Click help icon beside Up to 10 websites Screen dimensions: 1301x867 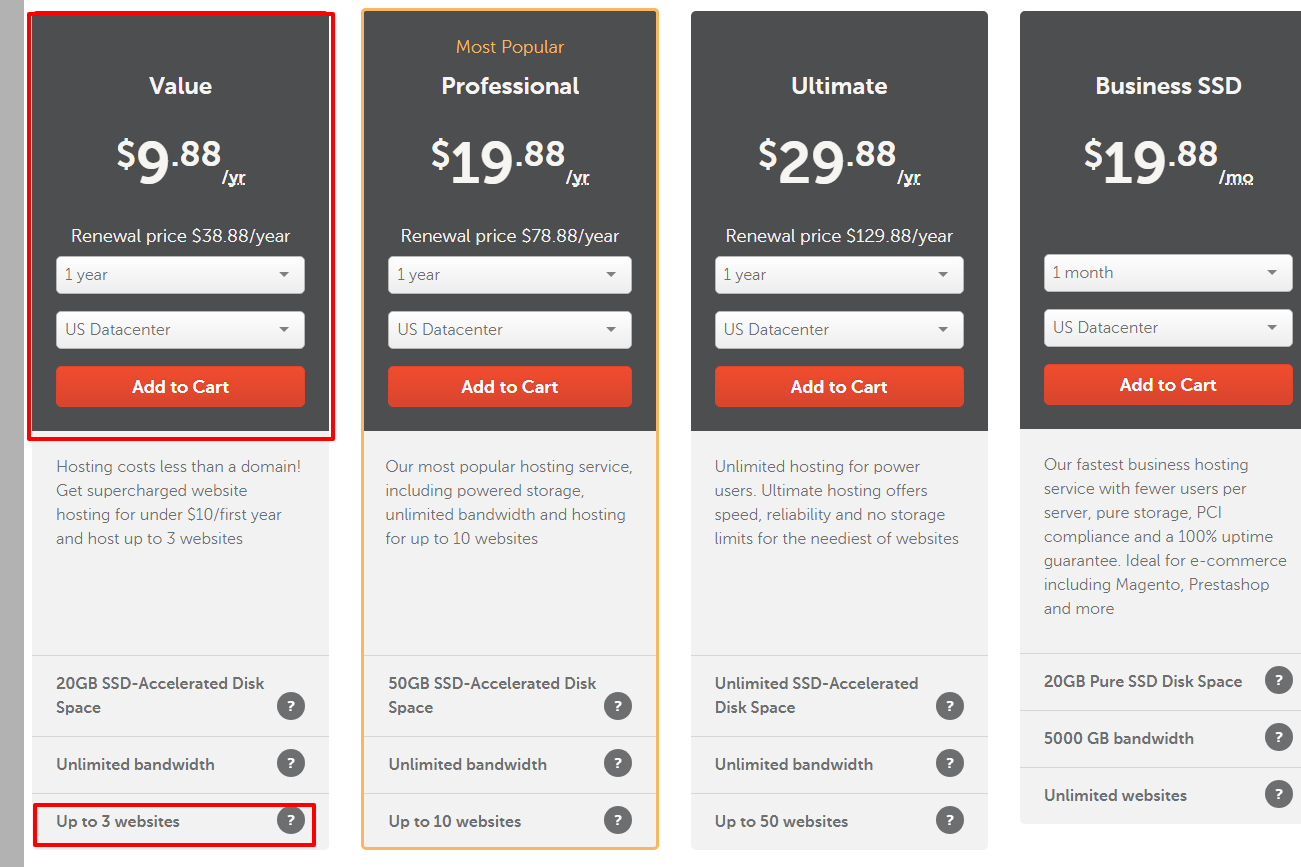(618, 821)
